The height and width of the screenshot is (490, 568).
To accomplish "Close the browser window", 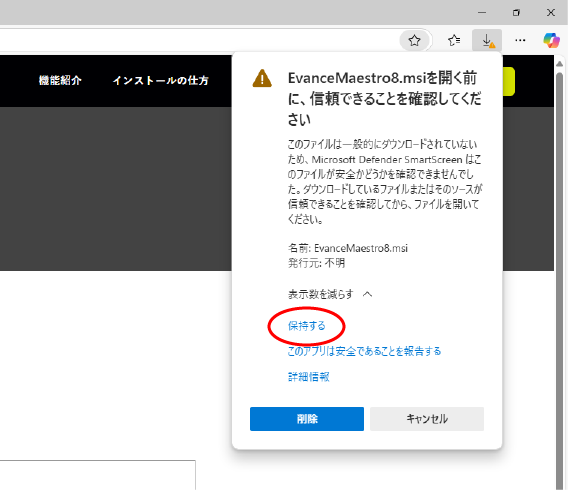I will (x=551, y=12).
